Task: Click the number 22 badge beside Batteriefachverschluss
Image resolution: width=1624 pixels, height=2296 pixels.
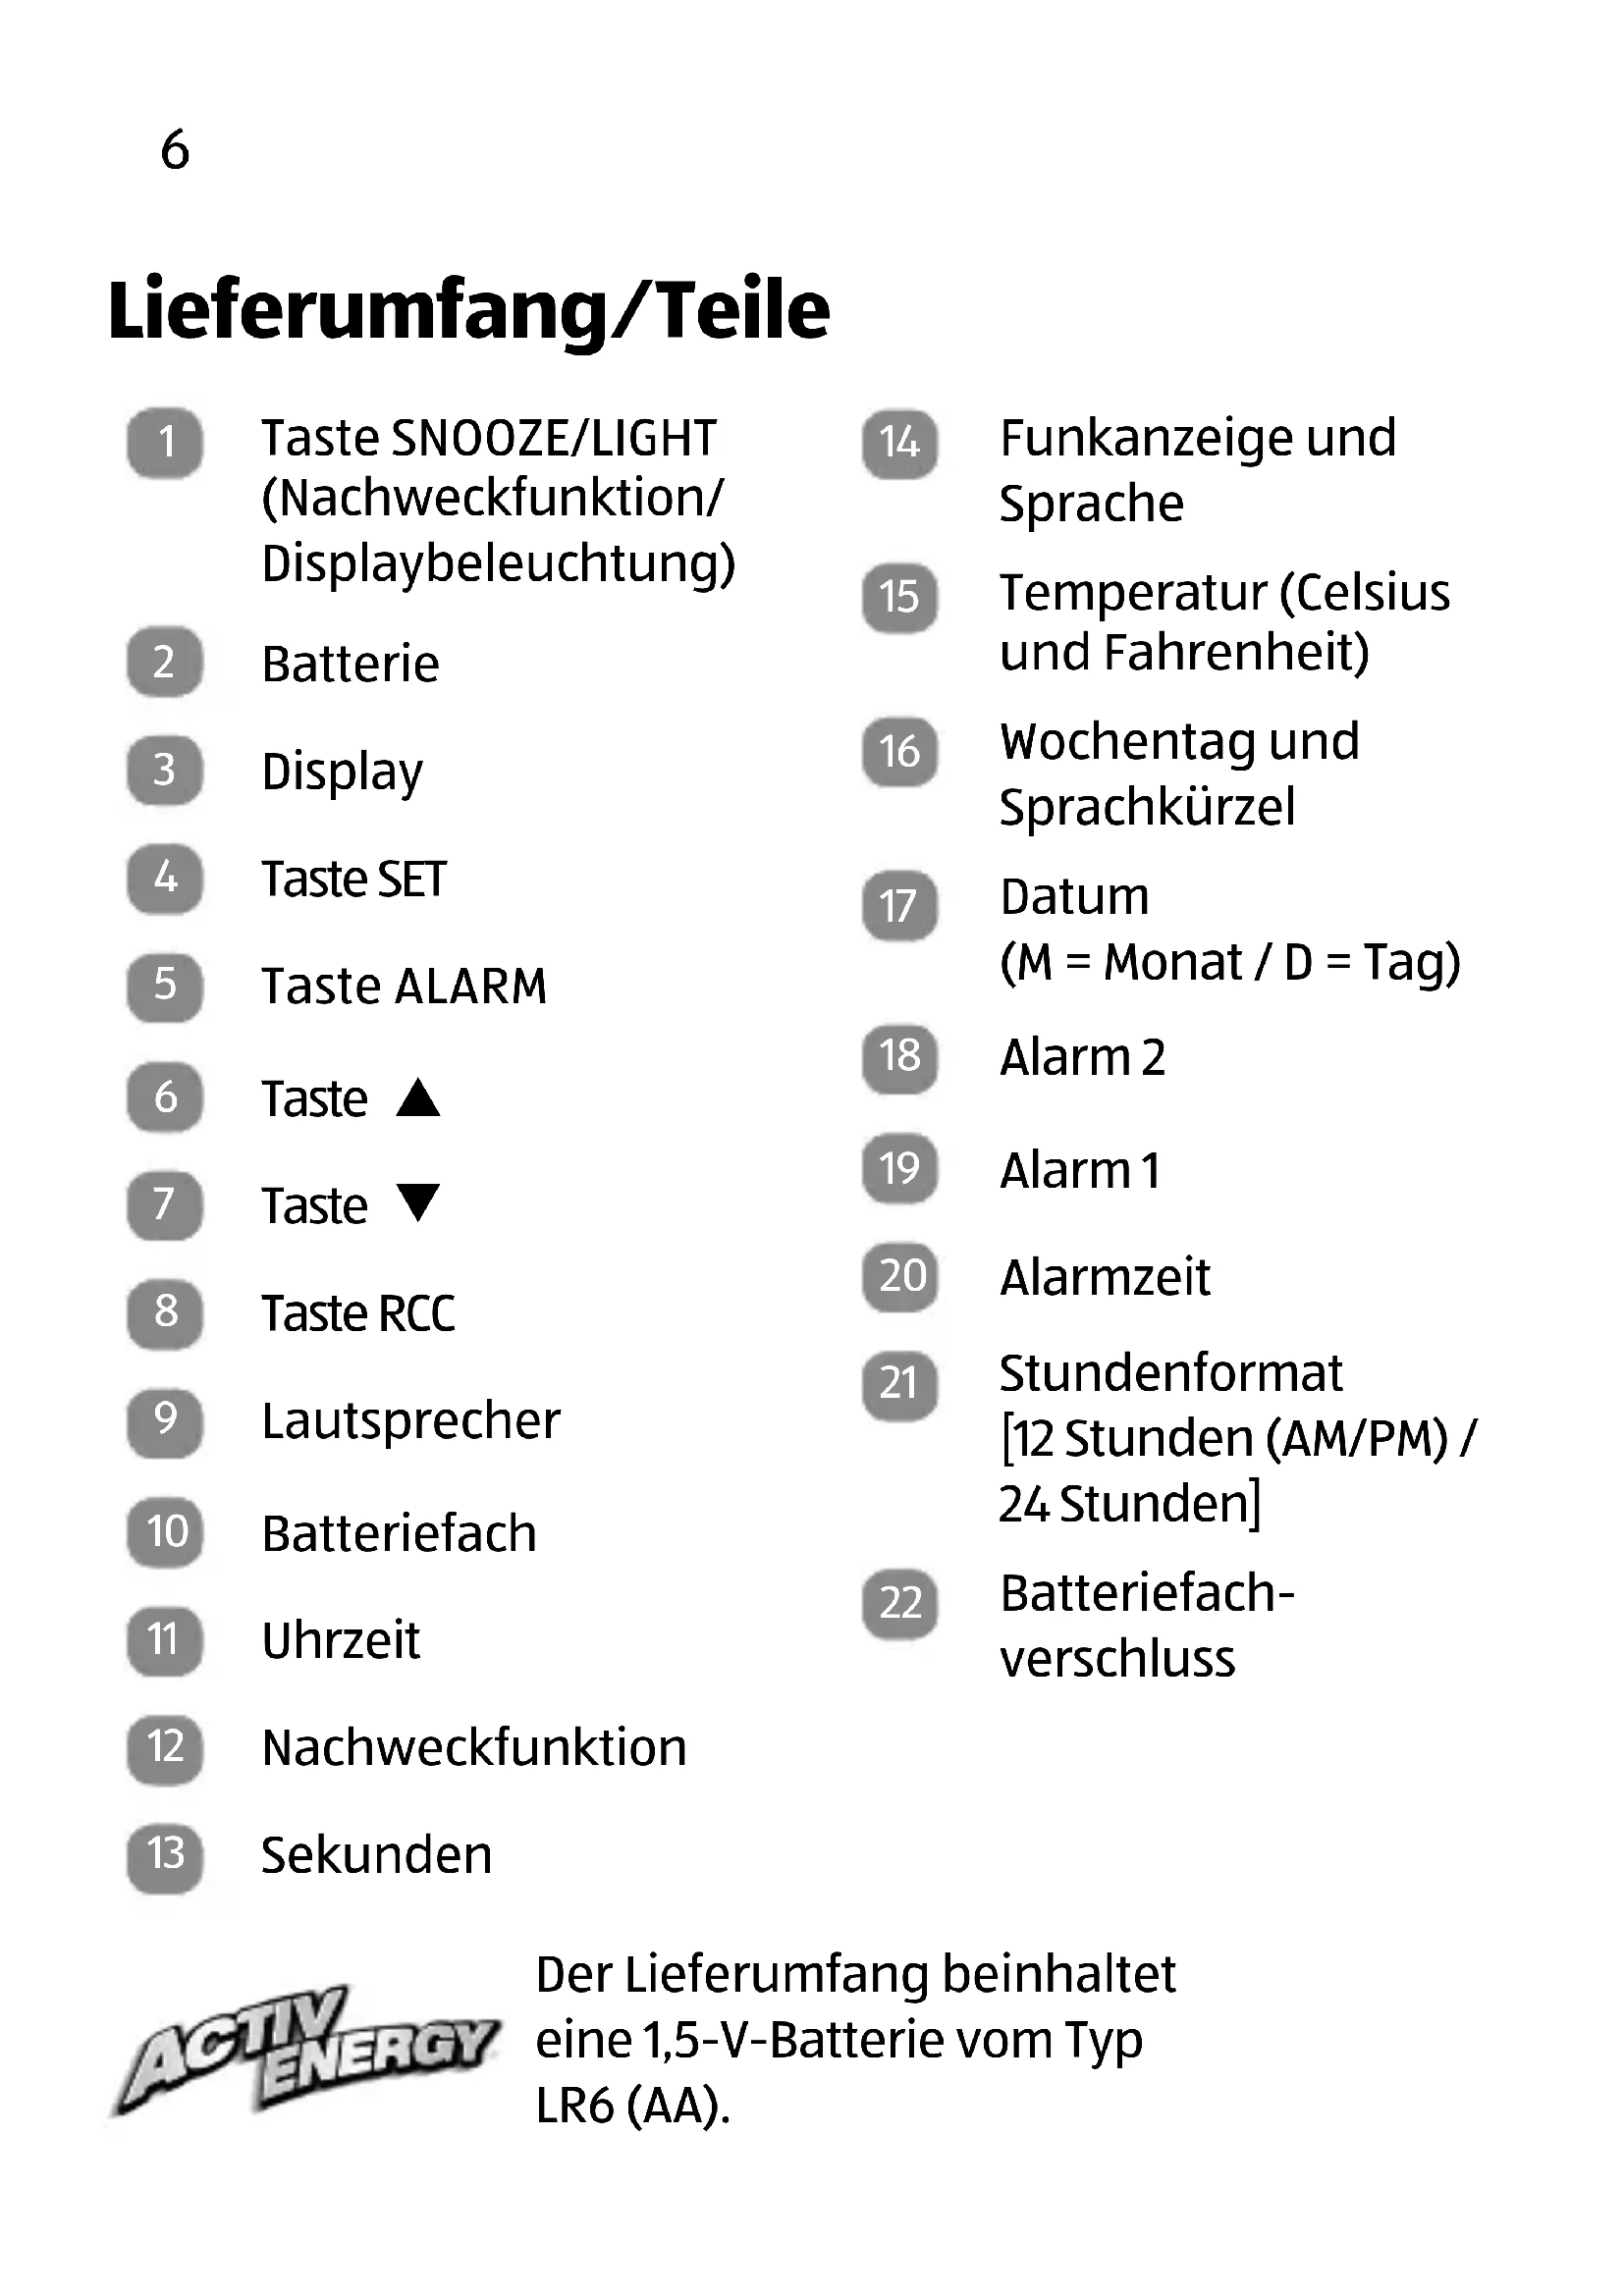Action: 900,1603
